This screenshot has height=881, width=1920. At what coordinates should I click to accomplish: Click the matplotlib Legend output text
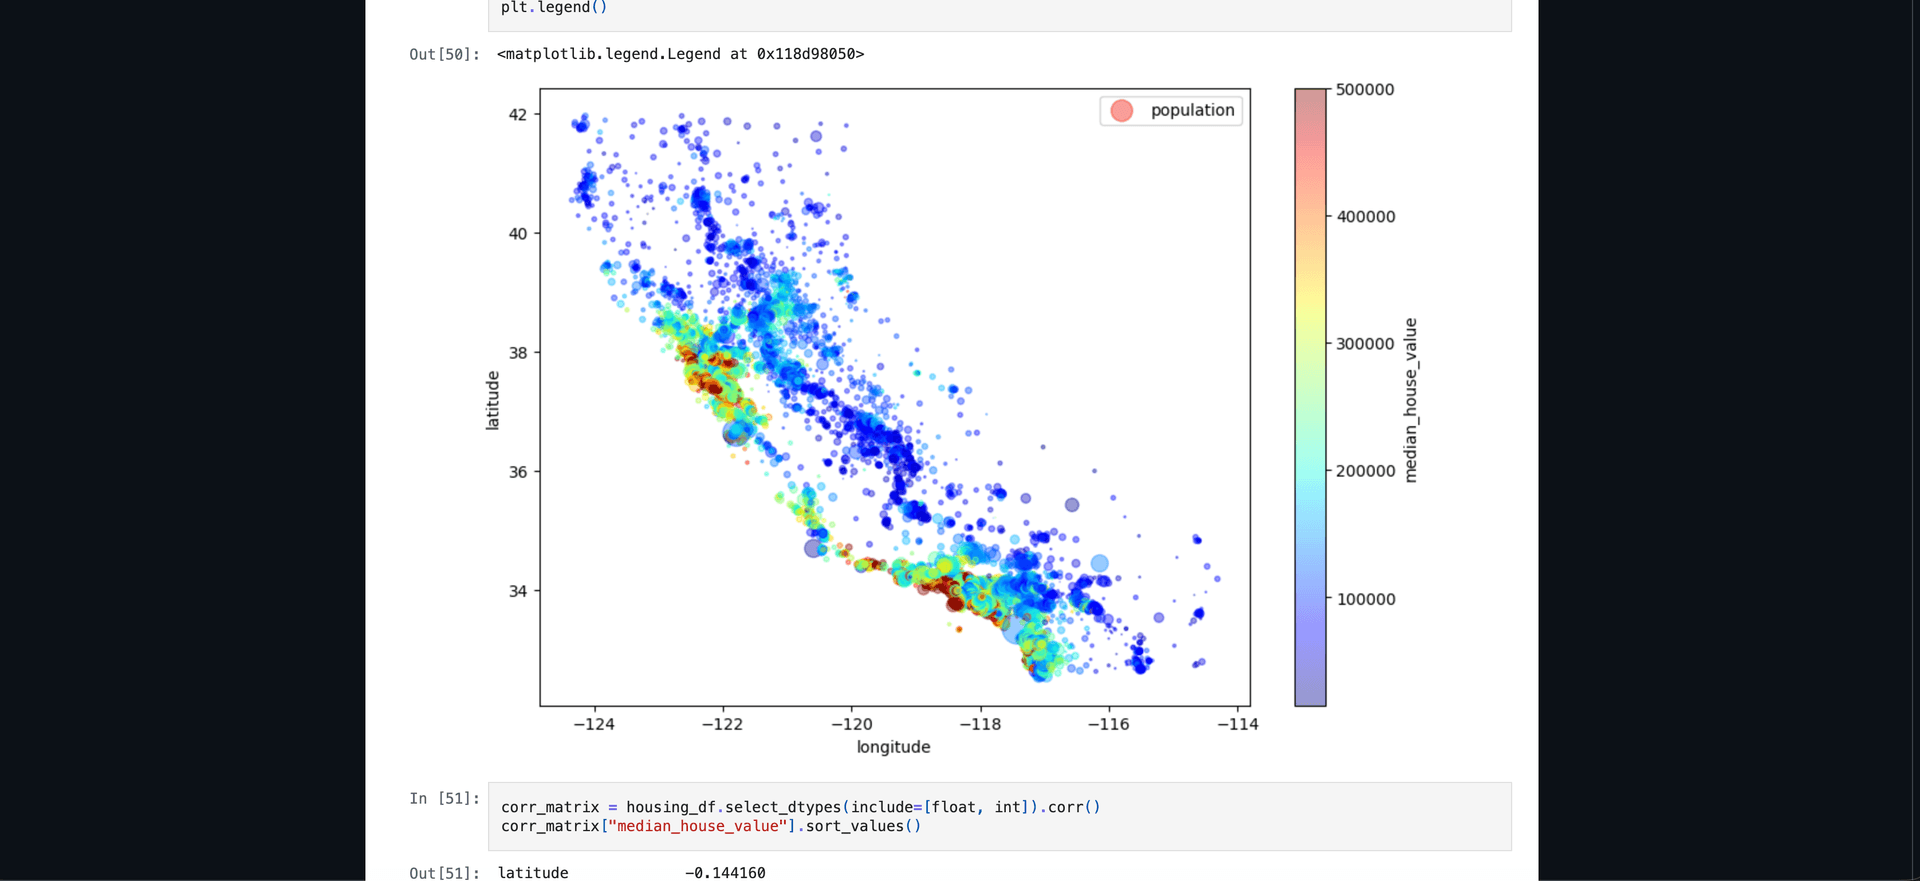click(x=680, y=54)
